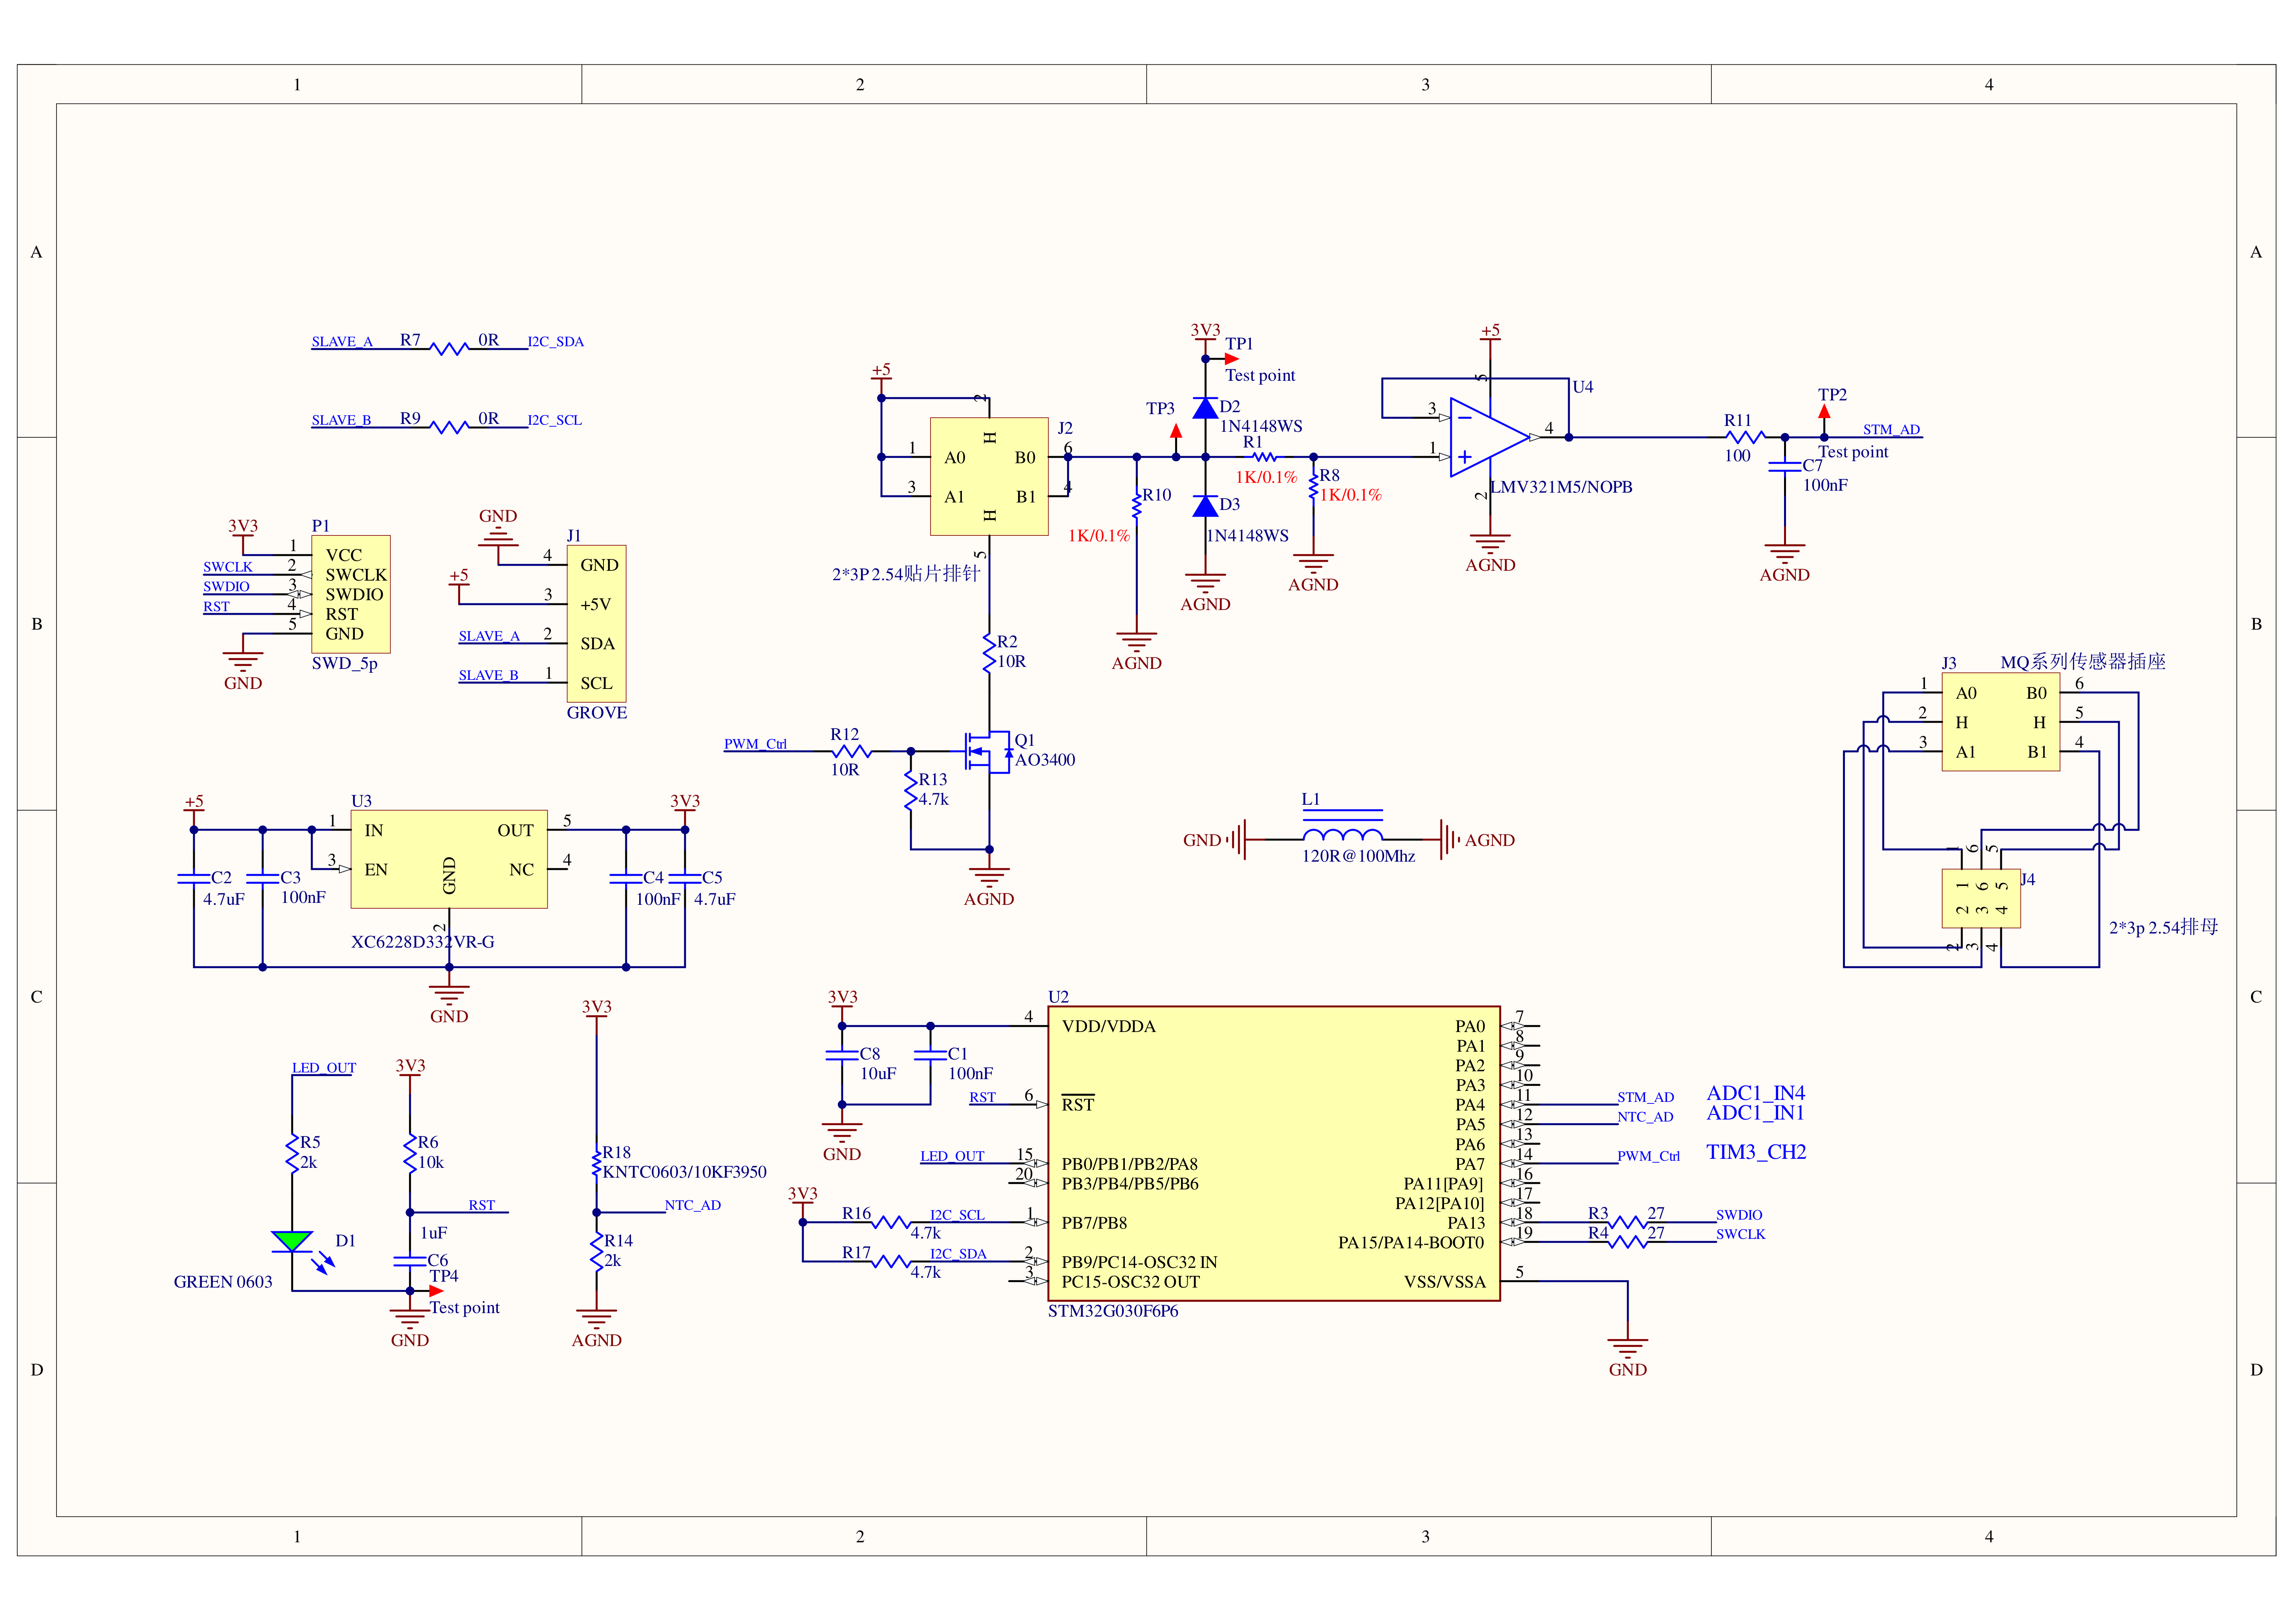Select resistor R11 100 ohm symbol
2296x1622 pixels.
(1745, 437)
